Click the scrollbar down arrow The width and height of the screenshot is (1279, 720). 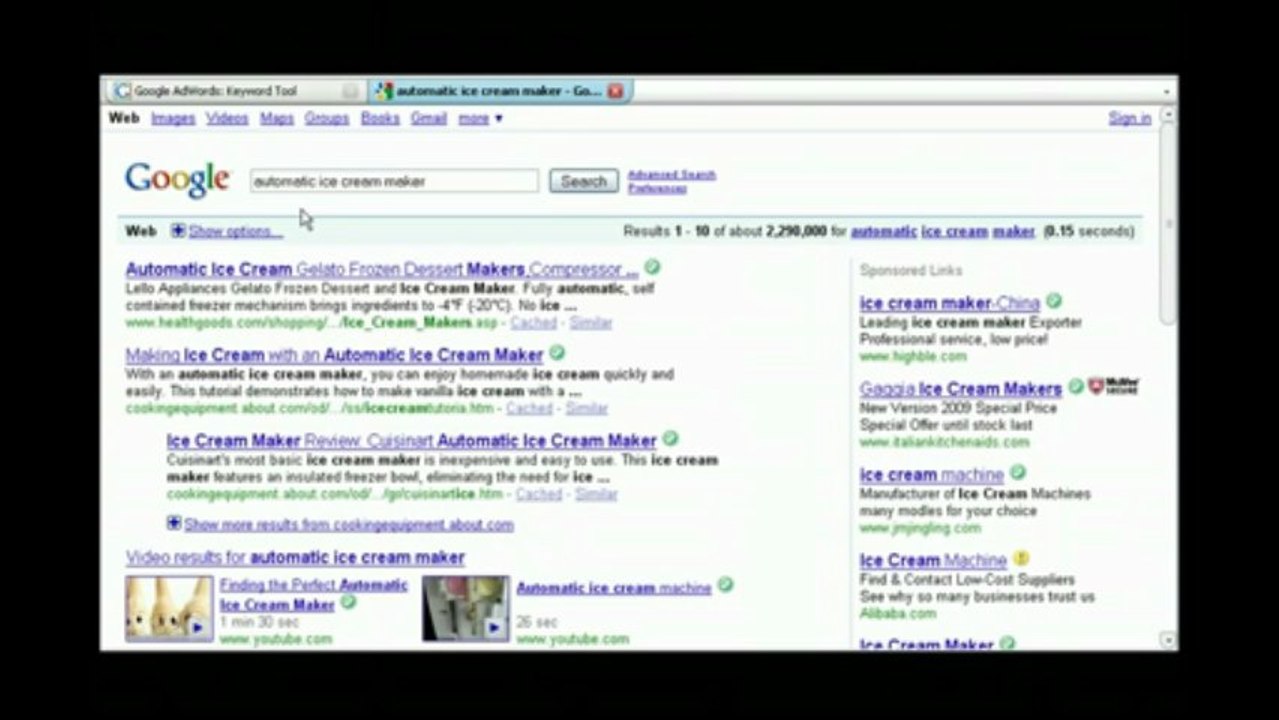coord(1168,639)
